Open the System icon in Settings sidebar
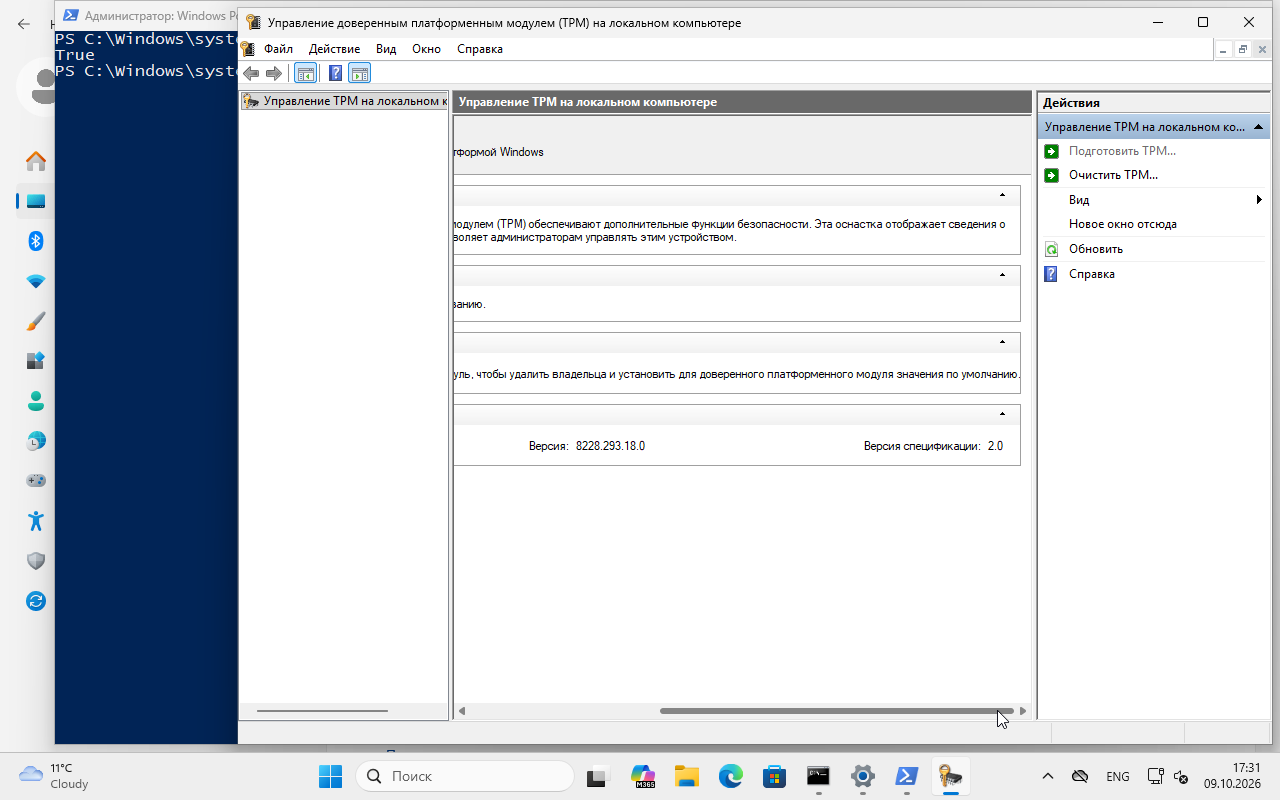Viewport: 1280px width, 800px height. (36, 201)
